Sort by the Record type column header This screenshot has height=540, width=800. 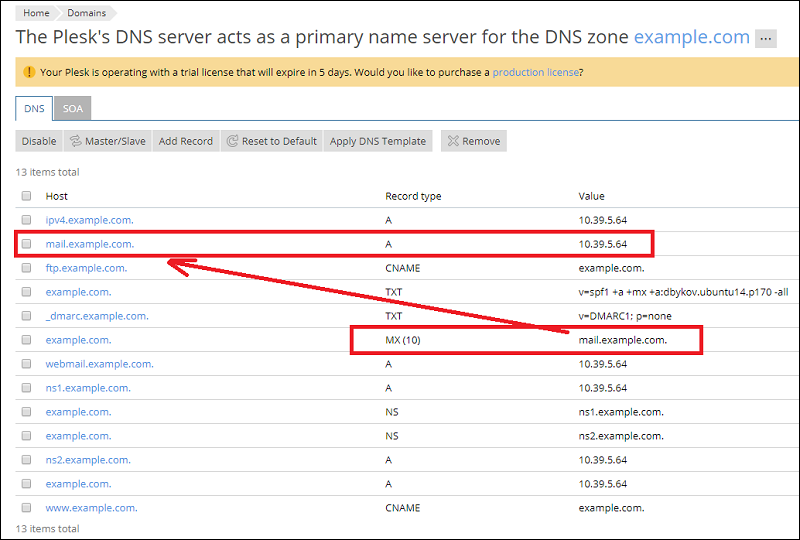[413, 196]
